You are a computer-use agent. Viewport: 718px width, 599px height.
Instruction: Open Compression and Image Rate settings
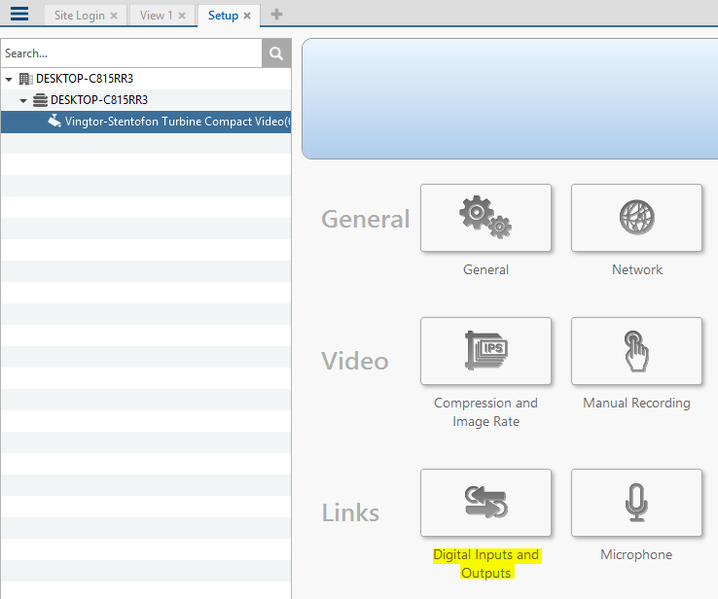point(485,351)
